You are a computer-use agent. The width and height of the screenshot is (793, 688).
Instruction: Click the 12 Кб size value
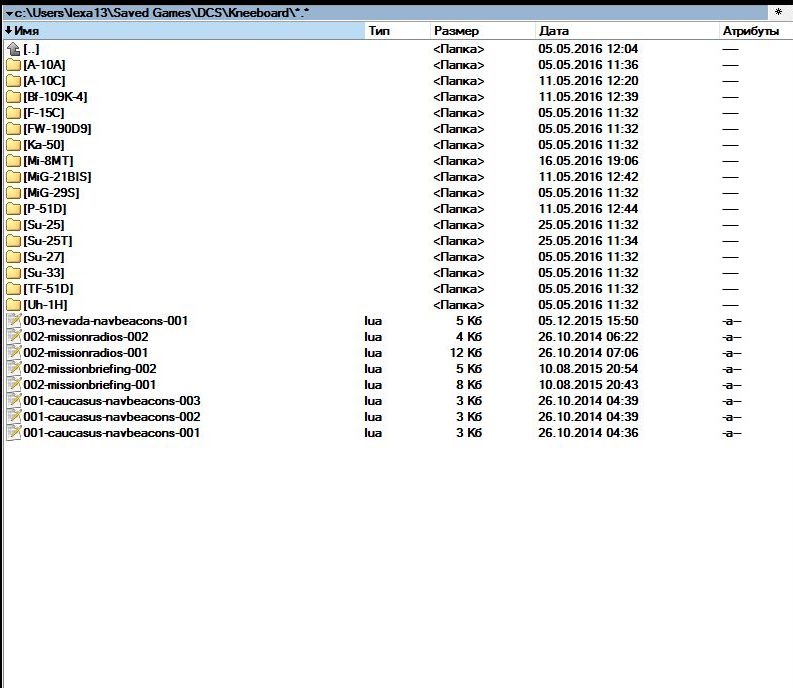tap(466, 353)
